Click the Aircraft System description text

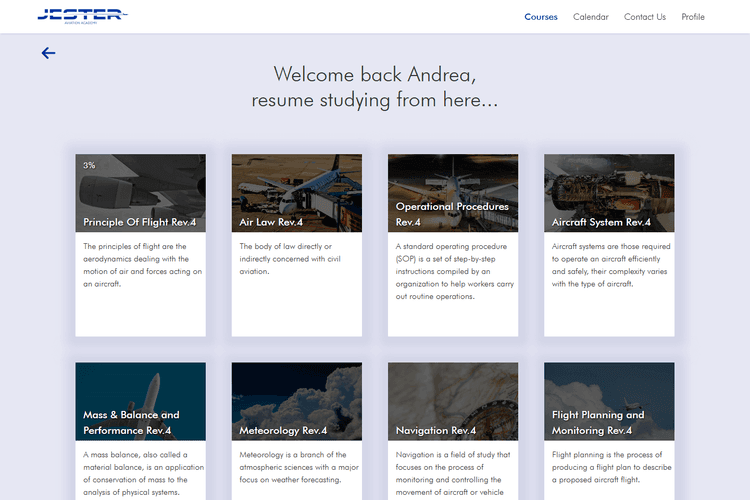[x=608, y=265]
